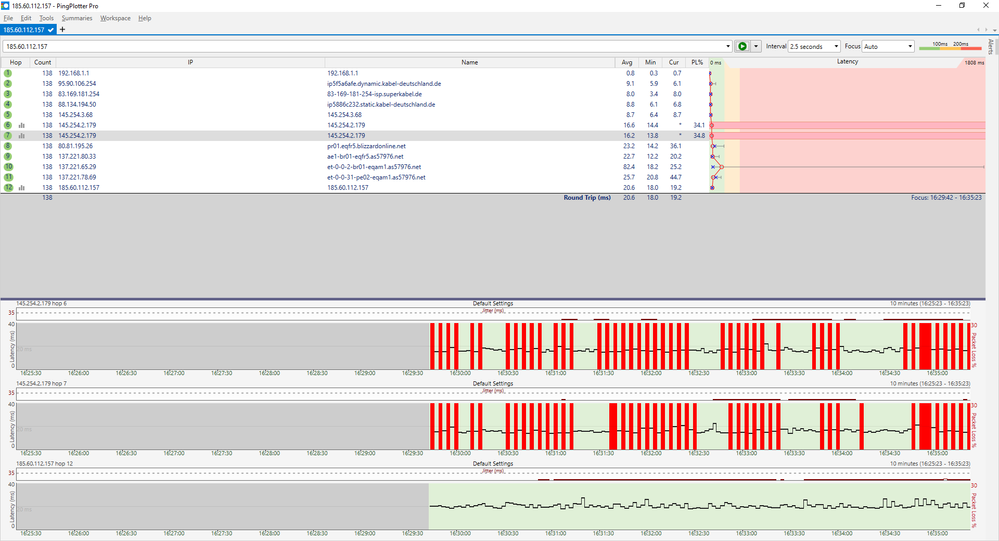Select the hop 8 green circle icon

pyautogui.click(x=8, y=146)
